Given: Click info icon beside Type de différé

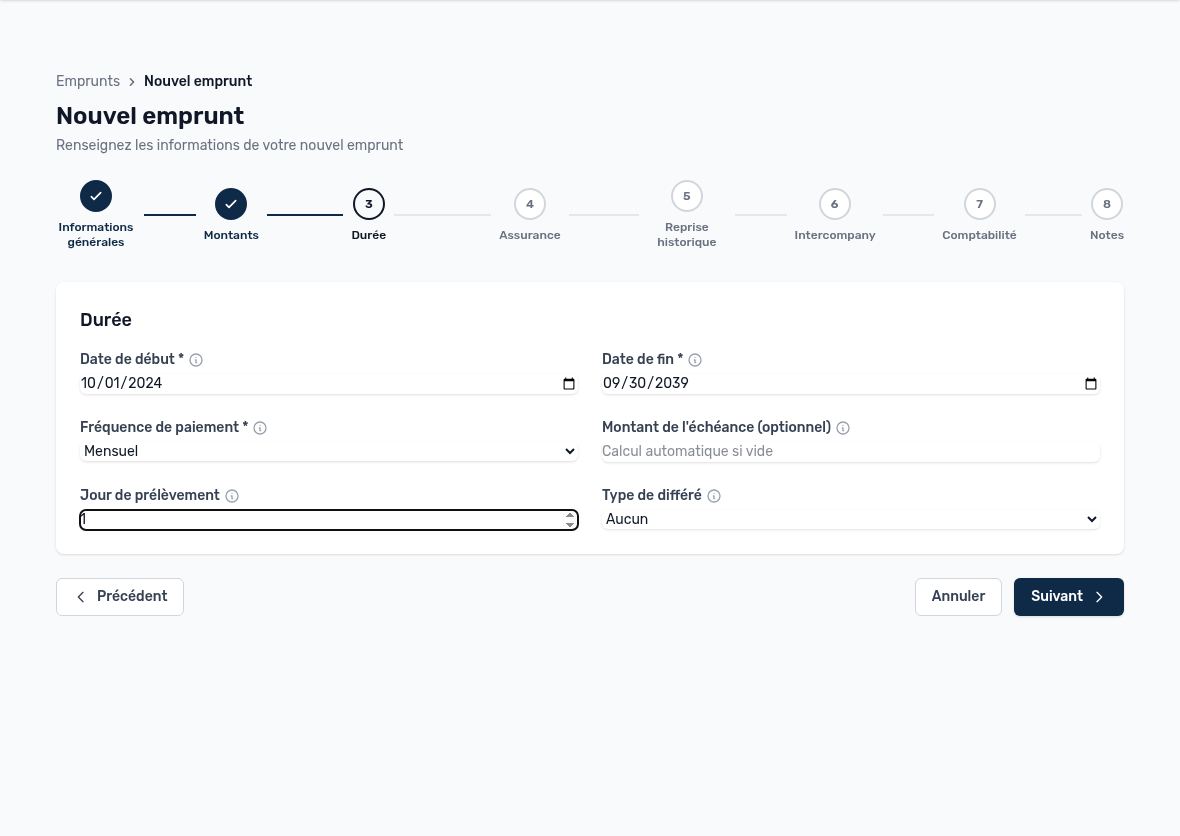Looking at the screenshot, I should (714, 496).
